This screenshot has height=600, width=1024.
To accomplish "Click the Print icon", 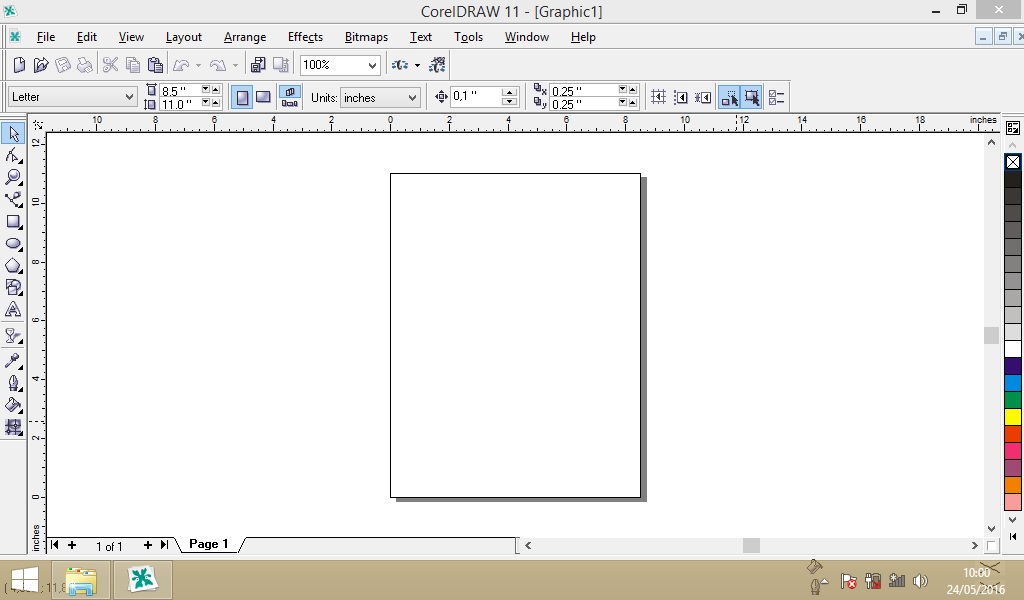I will (85, 65).
